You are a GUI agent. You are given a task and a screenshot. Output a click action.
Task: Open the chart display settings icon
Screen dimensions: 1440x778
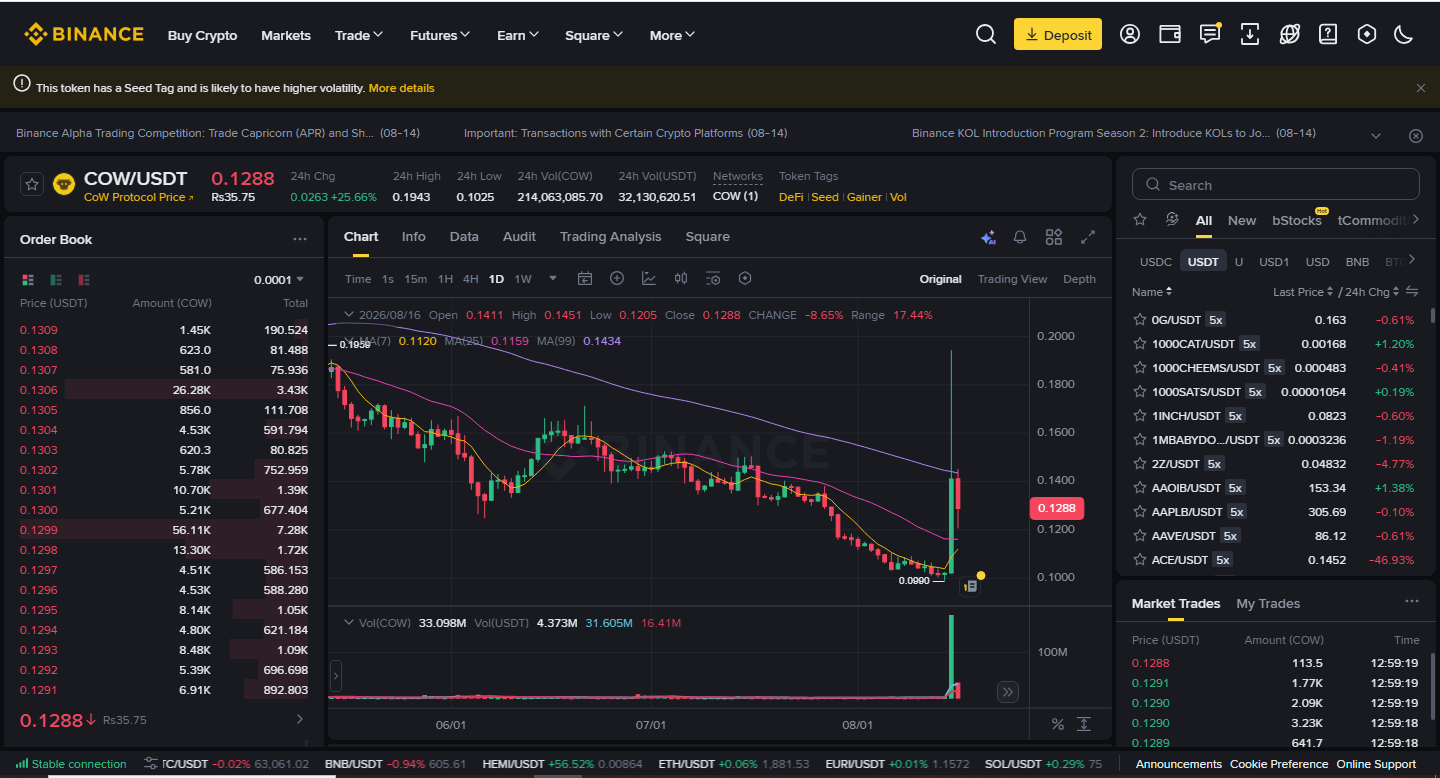713,279
